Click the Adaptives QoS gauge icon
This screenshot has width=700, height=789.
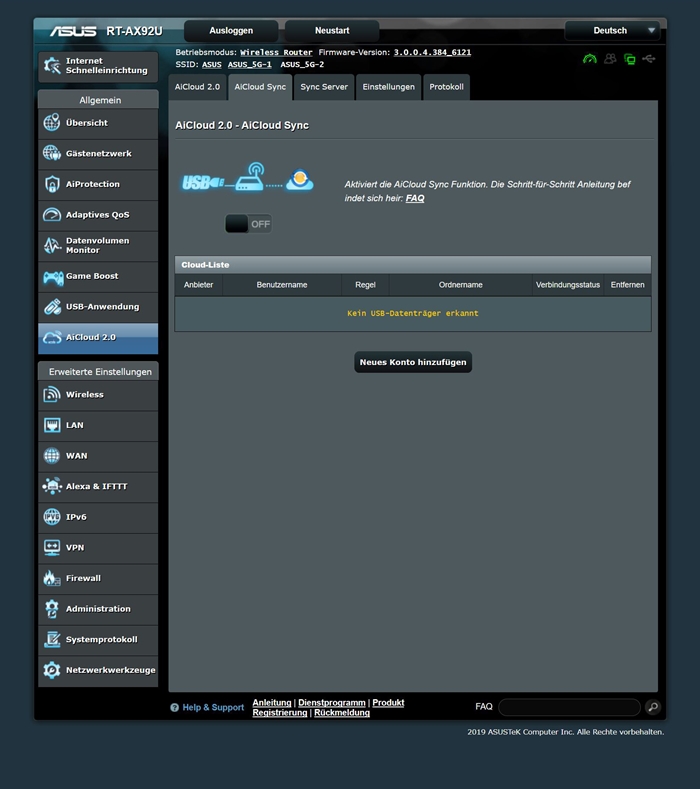tap(52, 214)
